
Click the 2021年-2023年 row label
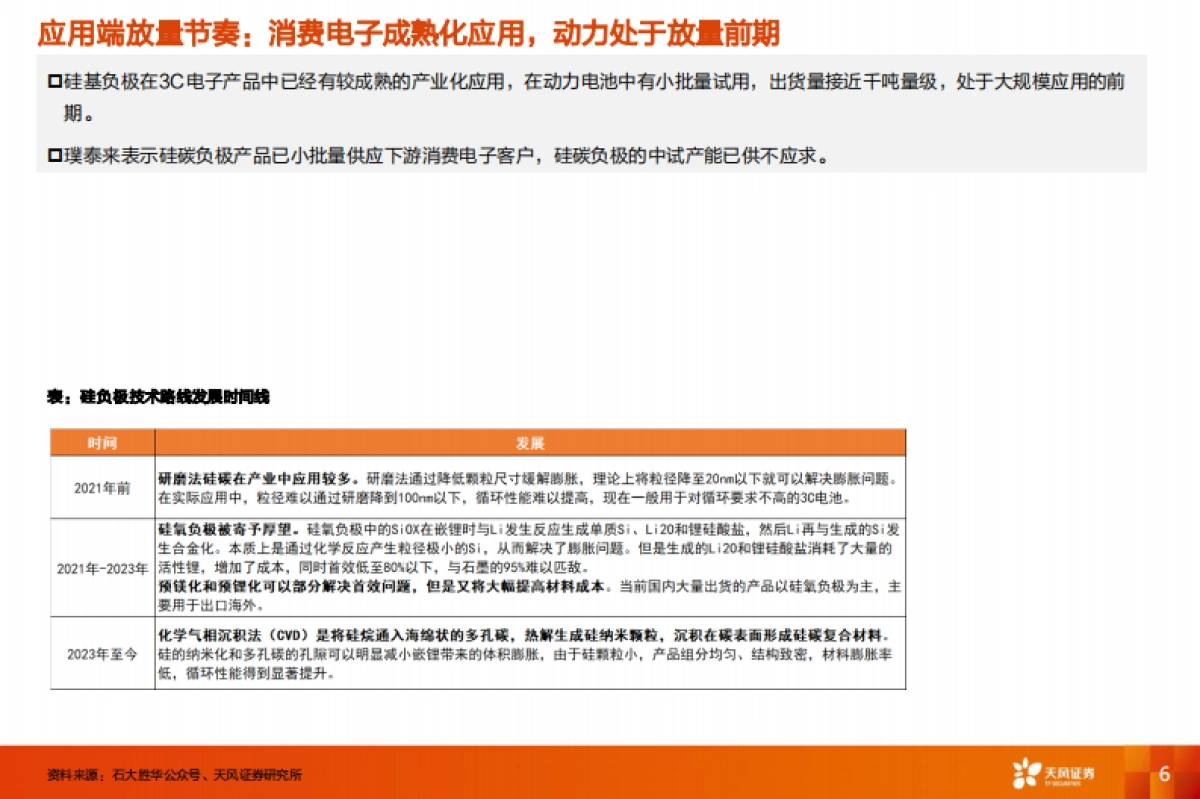click(103, 570)
